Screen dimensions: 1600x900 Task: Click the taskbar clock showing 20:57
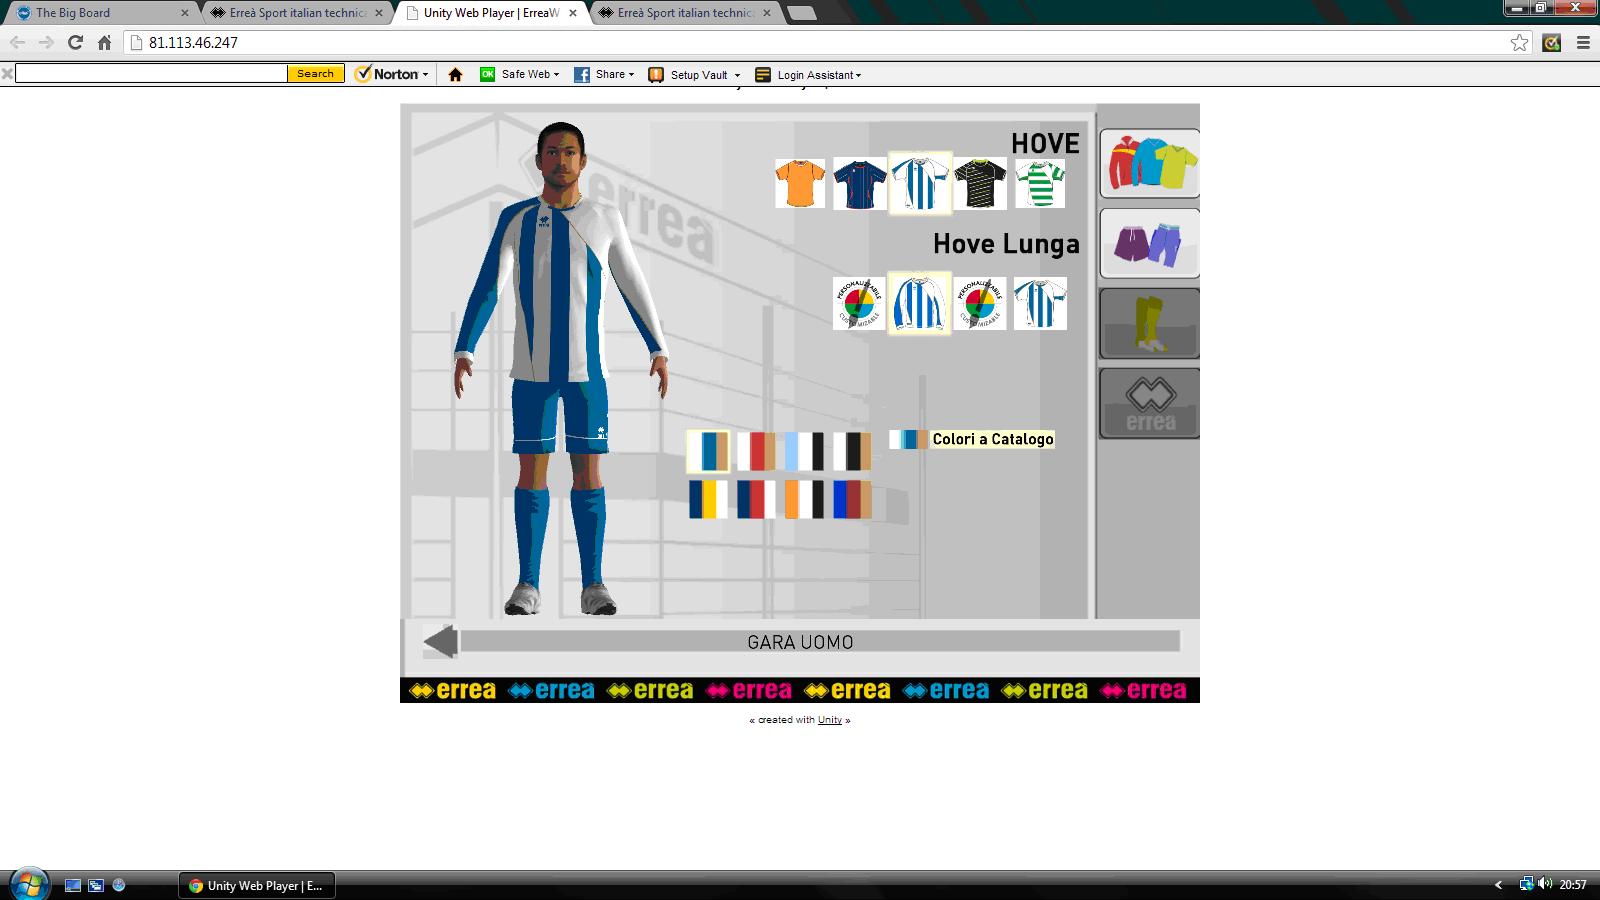1573,884
